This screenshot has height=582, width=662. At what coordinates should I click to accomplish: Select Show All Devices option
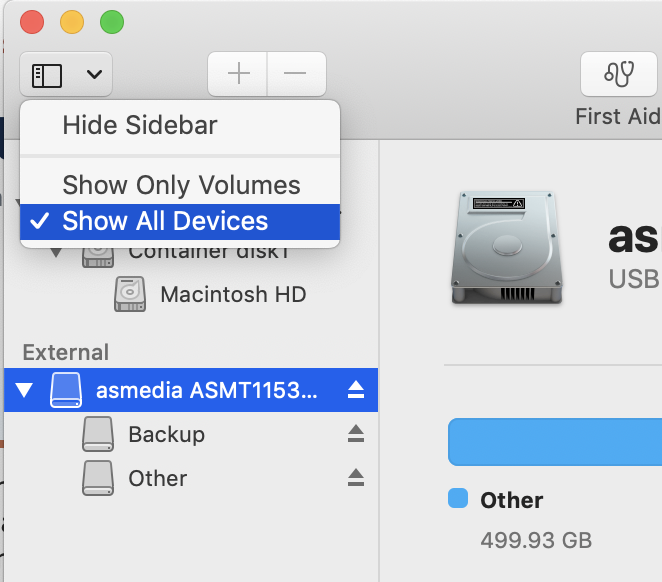pyautogui.click(x=165, y=221)
